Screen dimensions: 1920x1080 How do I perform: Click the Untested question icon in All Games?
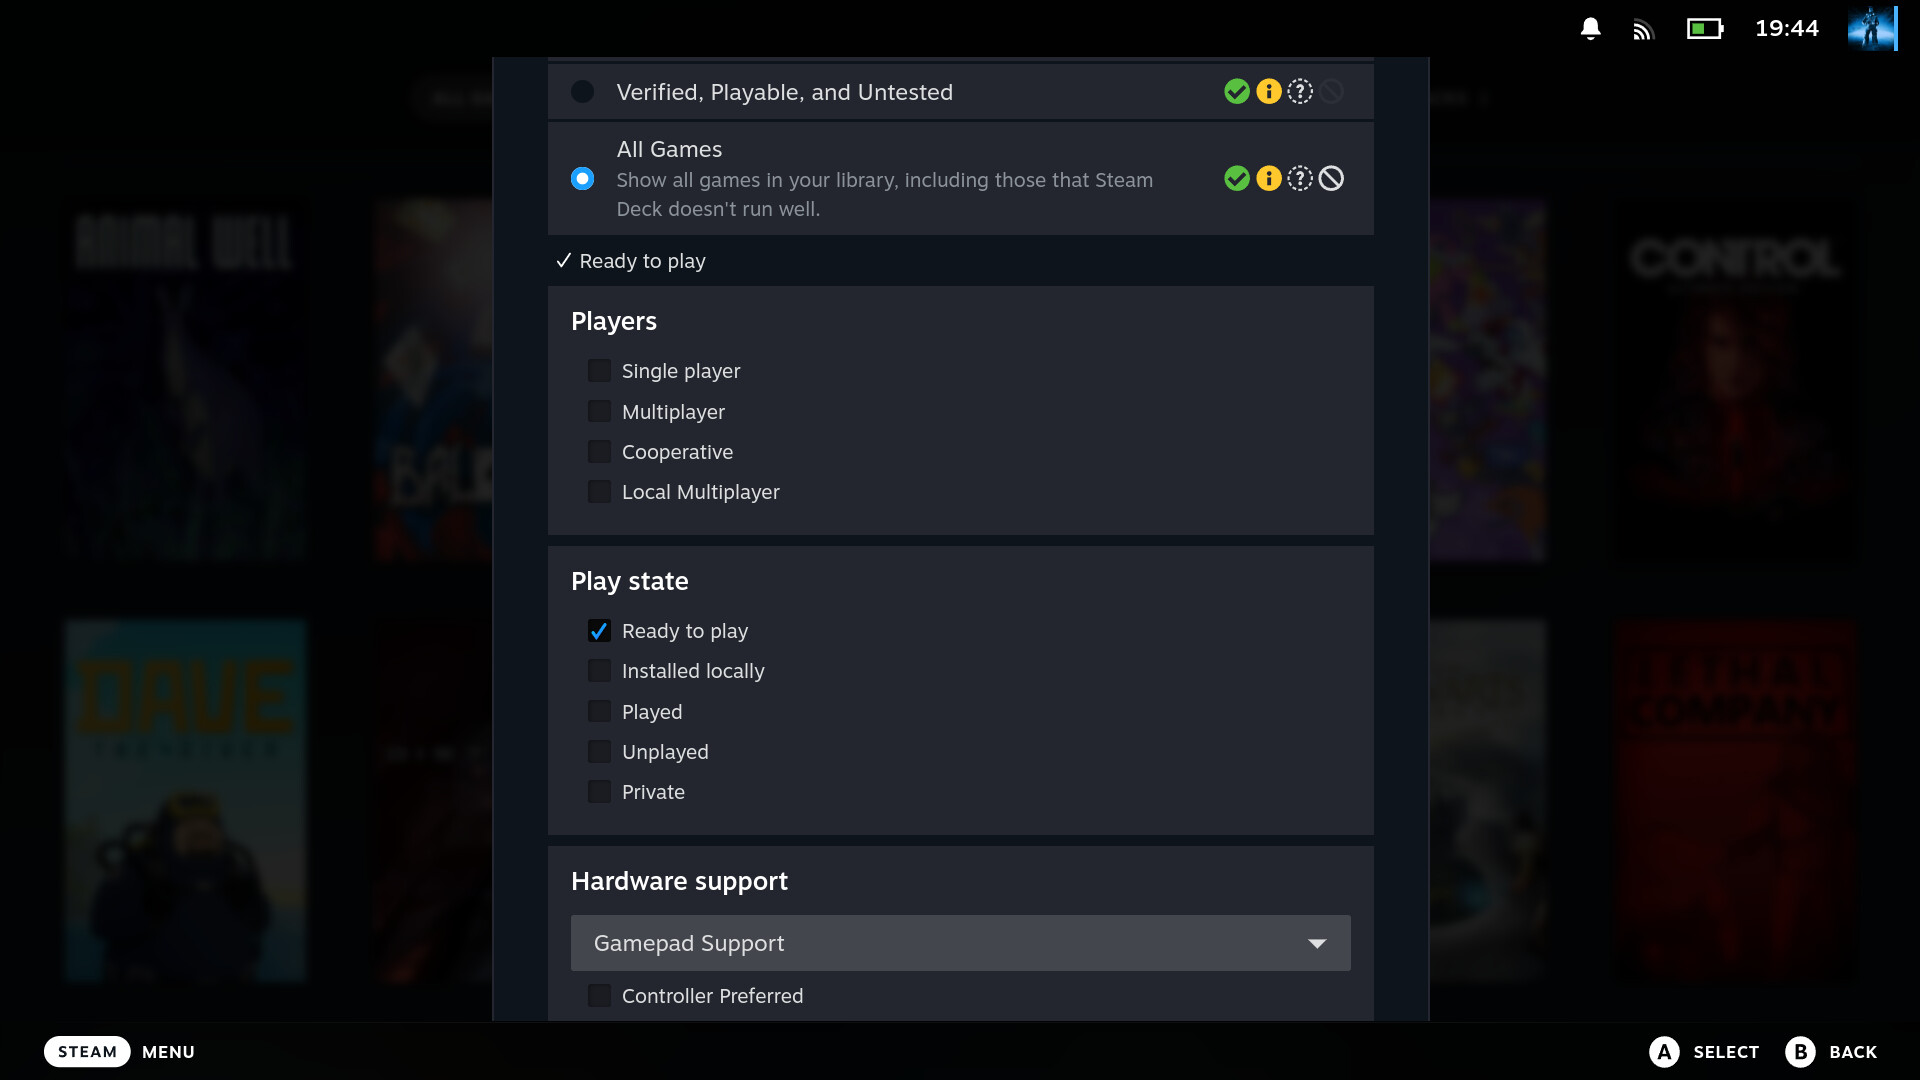point(1300,179)
